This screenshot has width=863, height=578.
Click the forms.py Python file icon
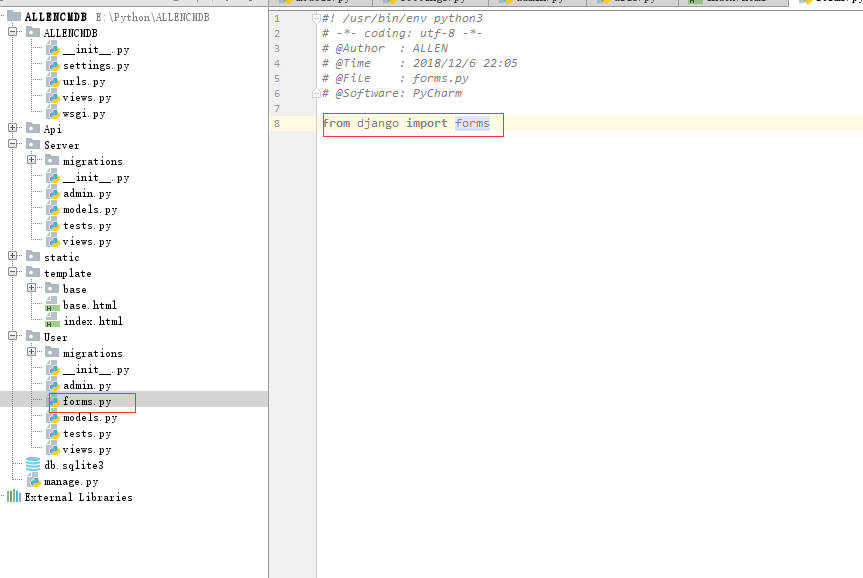(54, 401)
